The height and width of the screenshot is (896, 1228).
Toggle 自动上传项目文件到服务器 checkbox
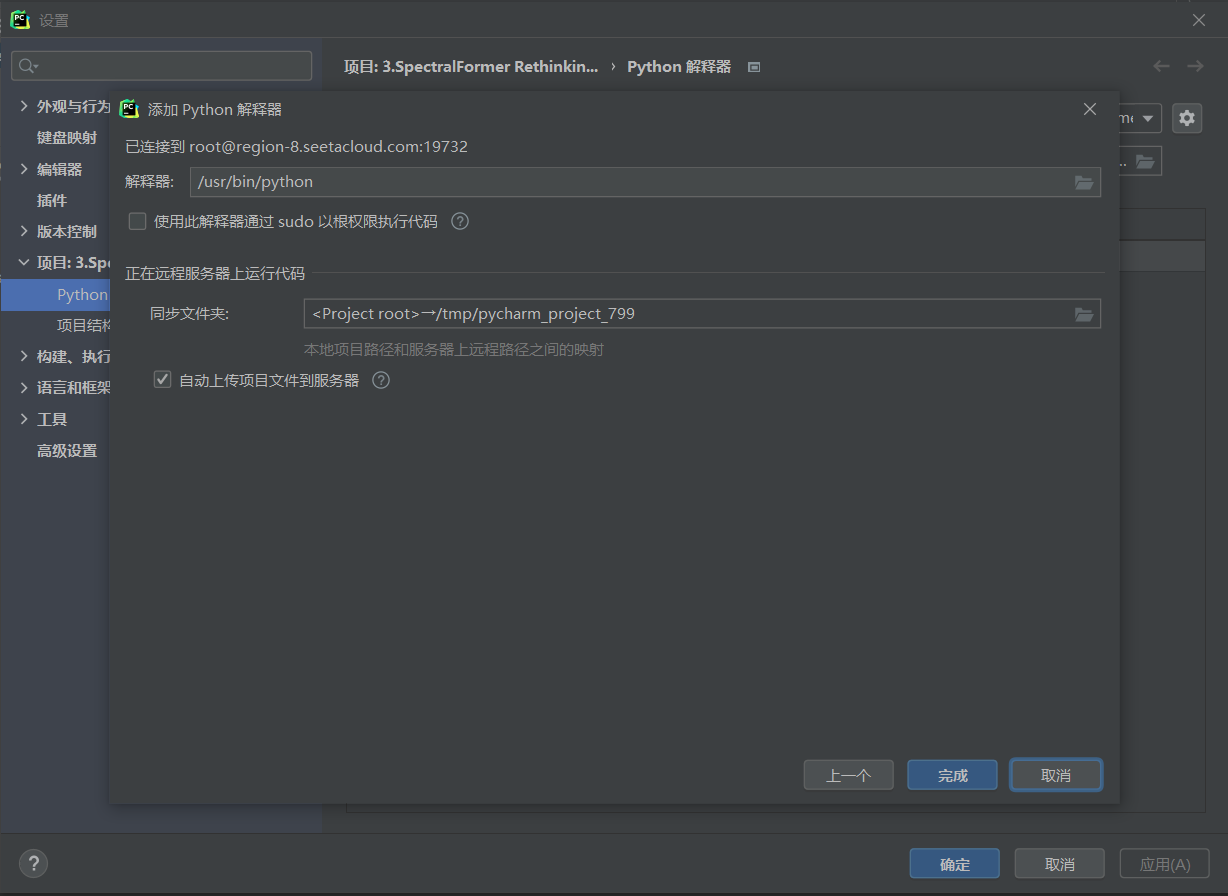[162, 380]
